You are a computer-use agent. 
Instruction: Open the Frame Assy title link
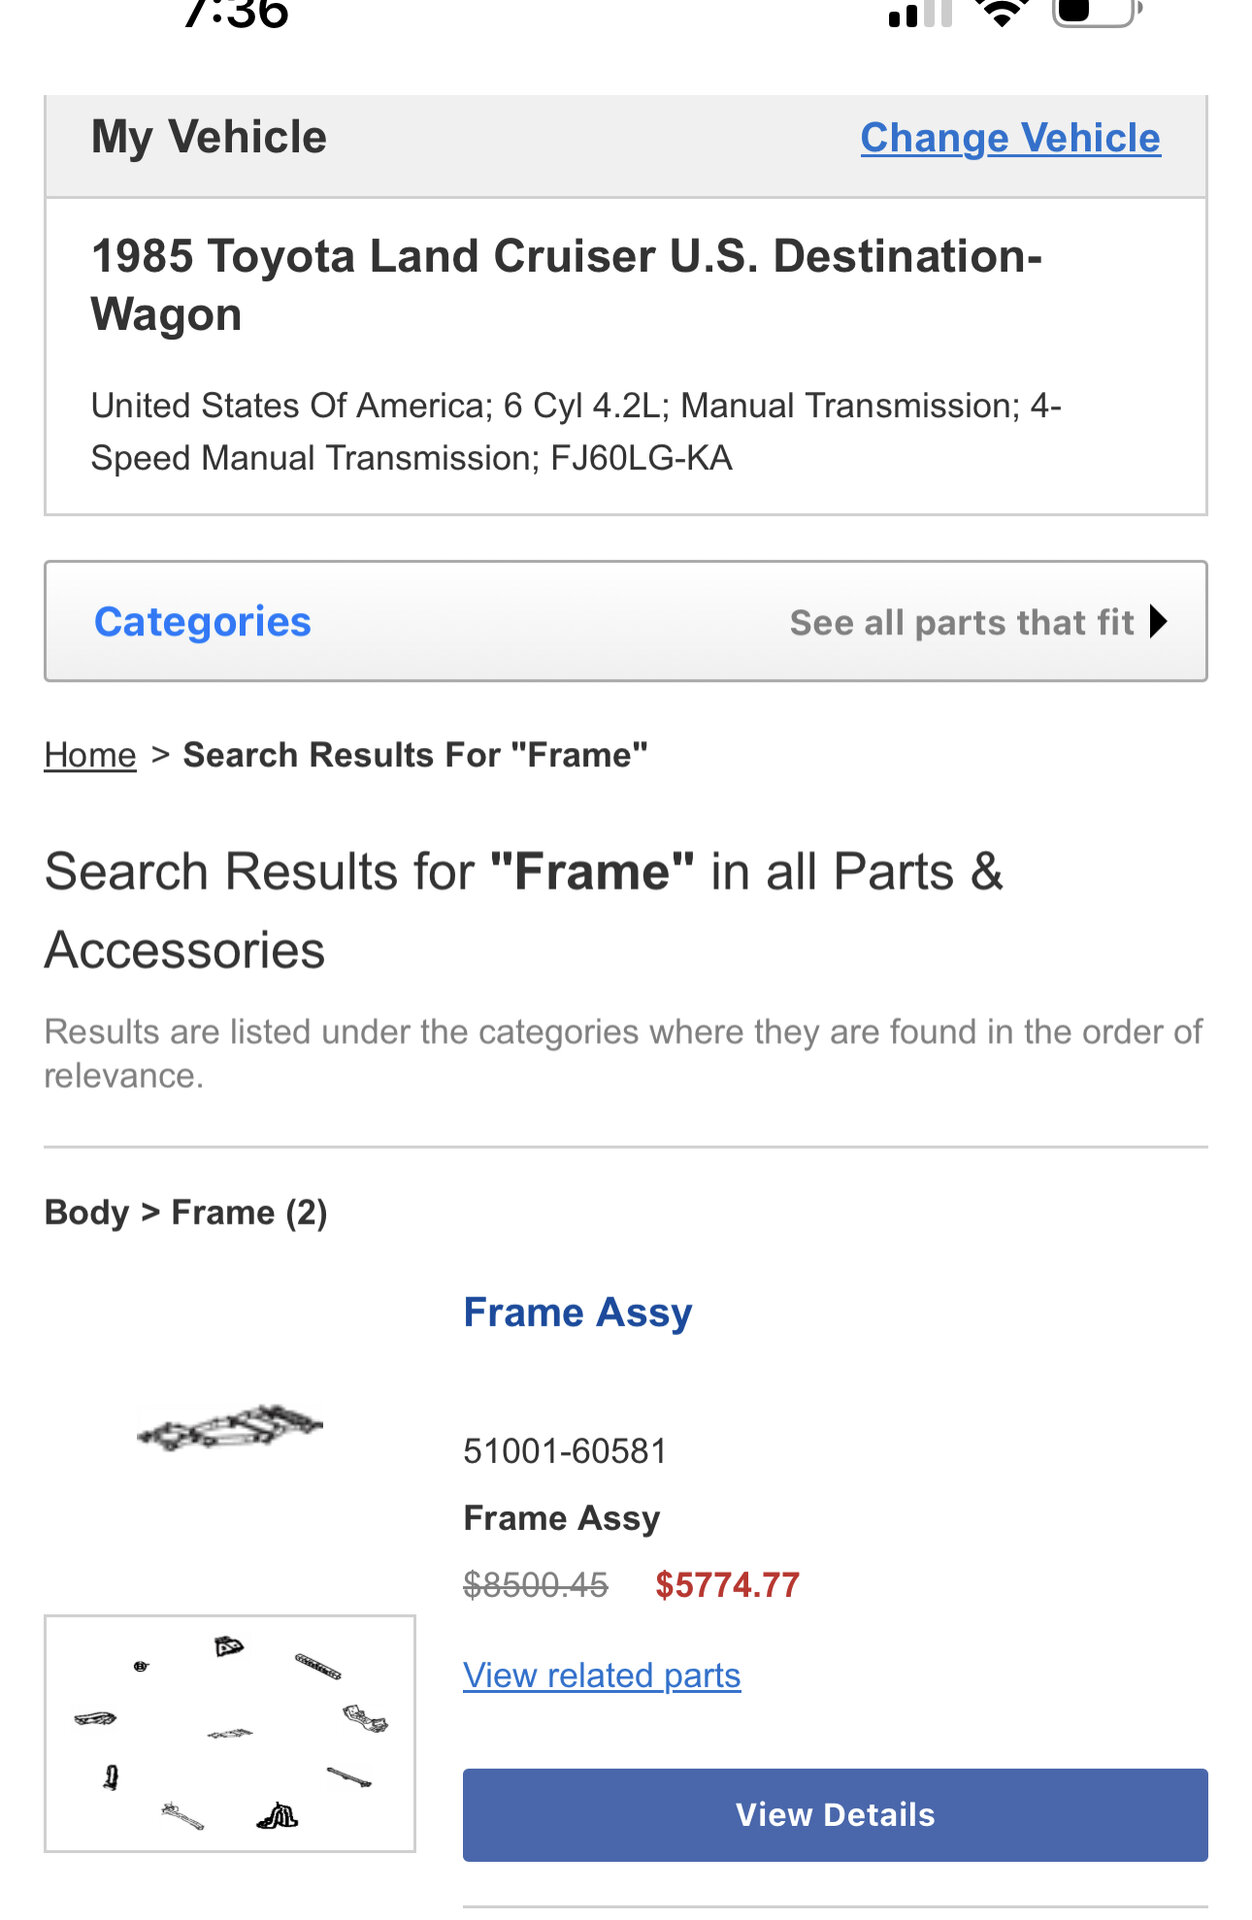coord(577,1312)
